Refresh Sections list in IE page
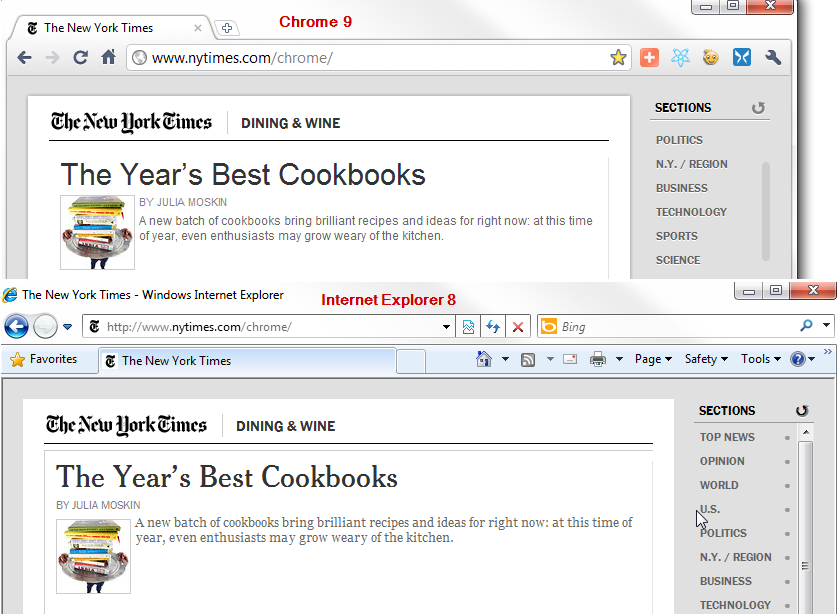The image size is (837, 615). coord(802,411)
